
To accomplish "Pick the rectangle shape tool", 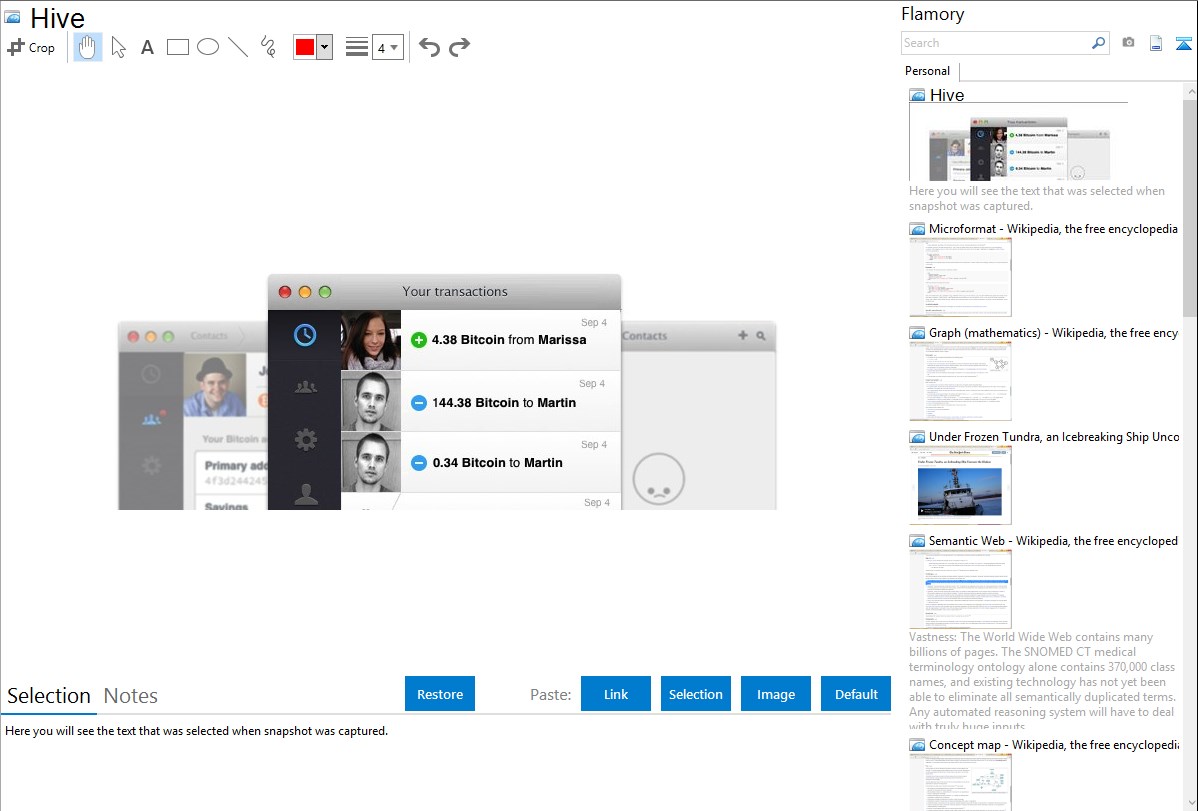I will [178, 47].
